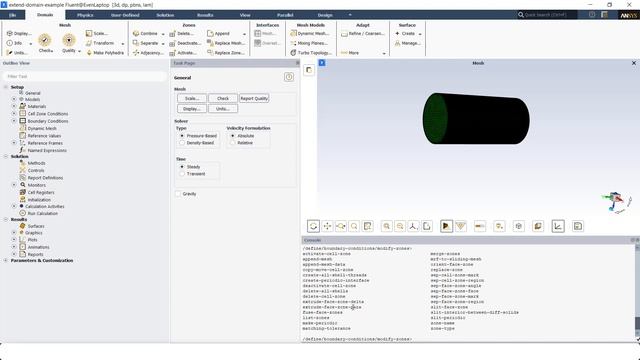Expand the Monitors tree node
Viewport: 640px width, 360px height.
(x=14, y=185)
